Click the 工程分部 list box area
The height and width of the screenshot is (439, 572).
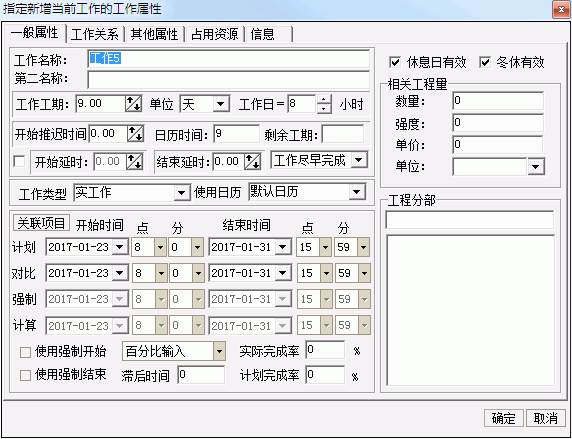pos(471,310)
